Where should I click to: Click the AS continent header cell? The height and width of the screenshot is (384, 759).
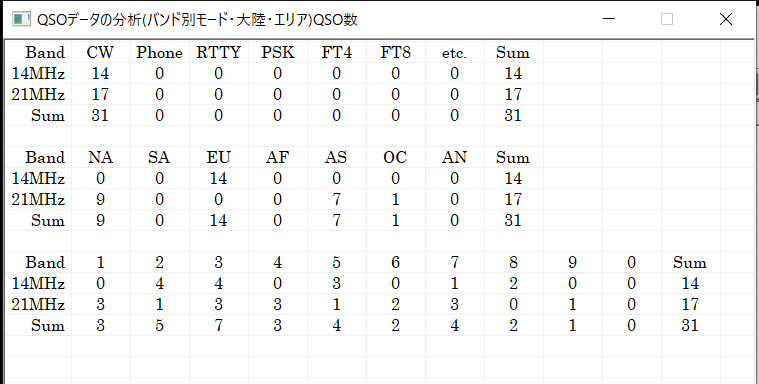click(337, 157)
